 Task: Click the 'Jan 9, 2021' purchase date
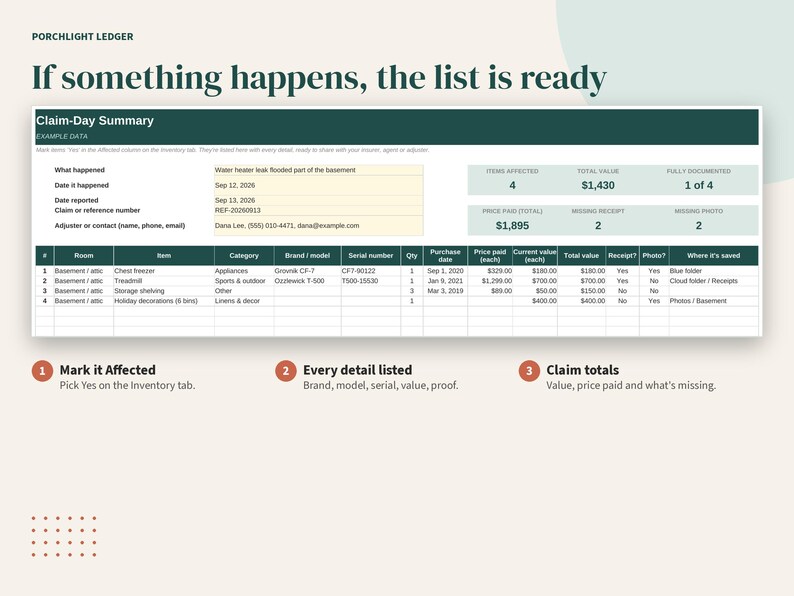click(x=445, y=281)
